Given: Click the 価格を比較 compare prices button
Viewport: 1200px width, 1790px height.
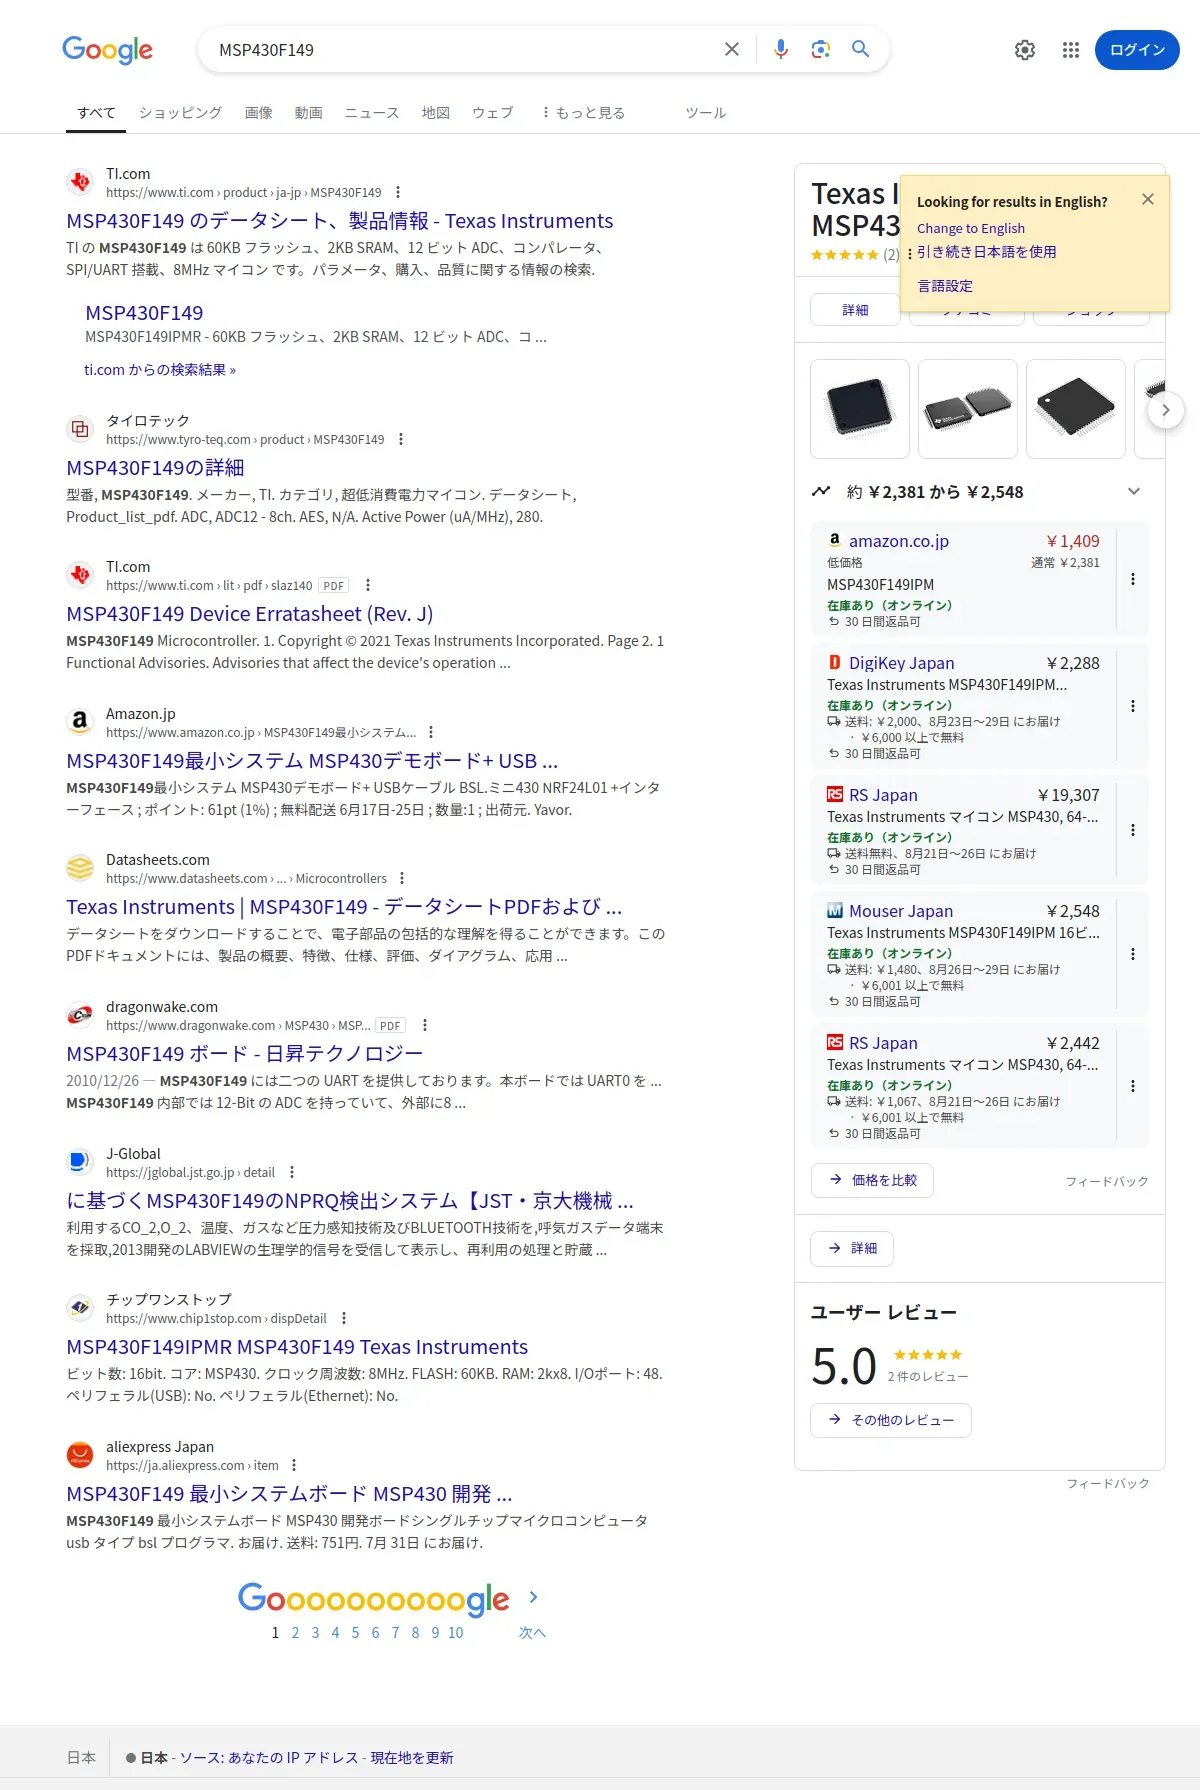Looking at the screenshot, I should (872, 1180).
